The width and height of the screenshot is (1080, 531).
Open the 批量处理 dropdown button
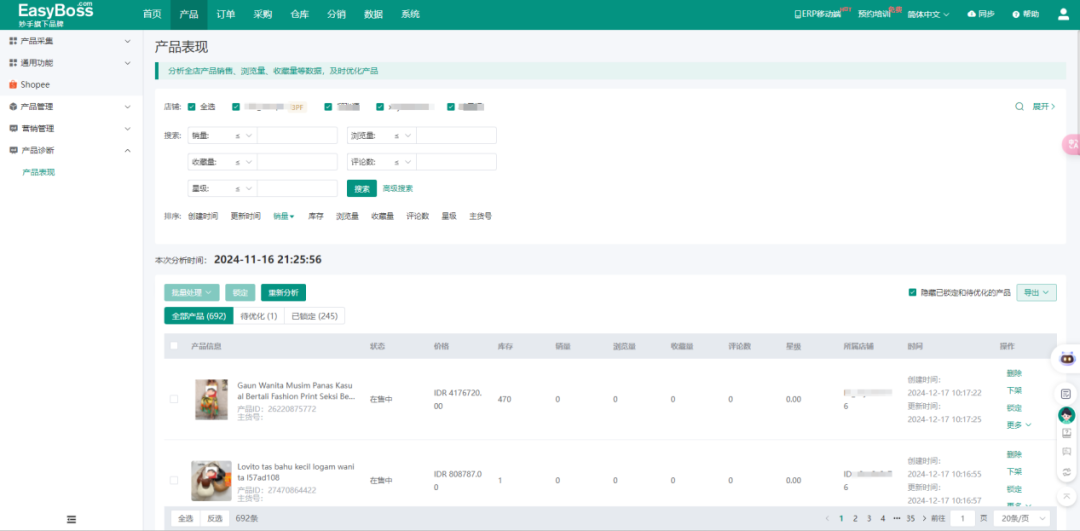point(191,293)
